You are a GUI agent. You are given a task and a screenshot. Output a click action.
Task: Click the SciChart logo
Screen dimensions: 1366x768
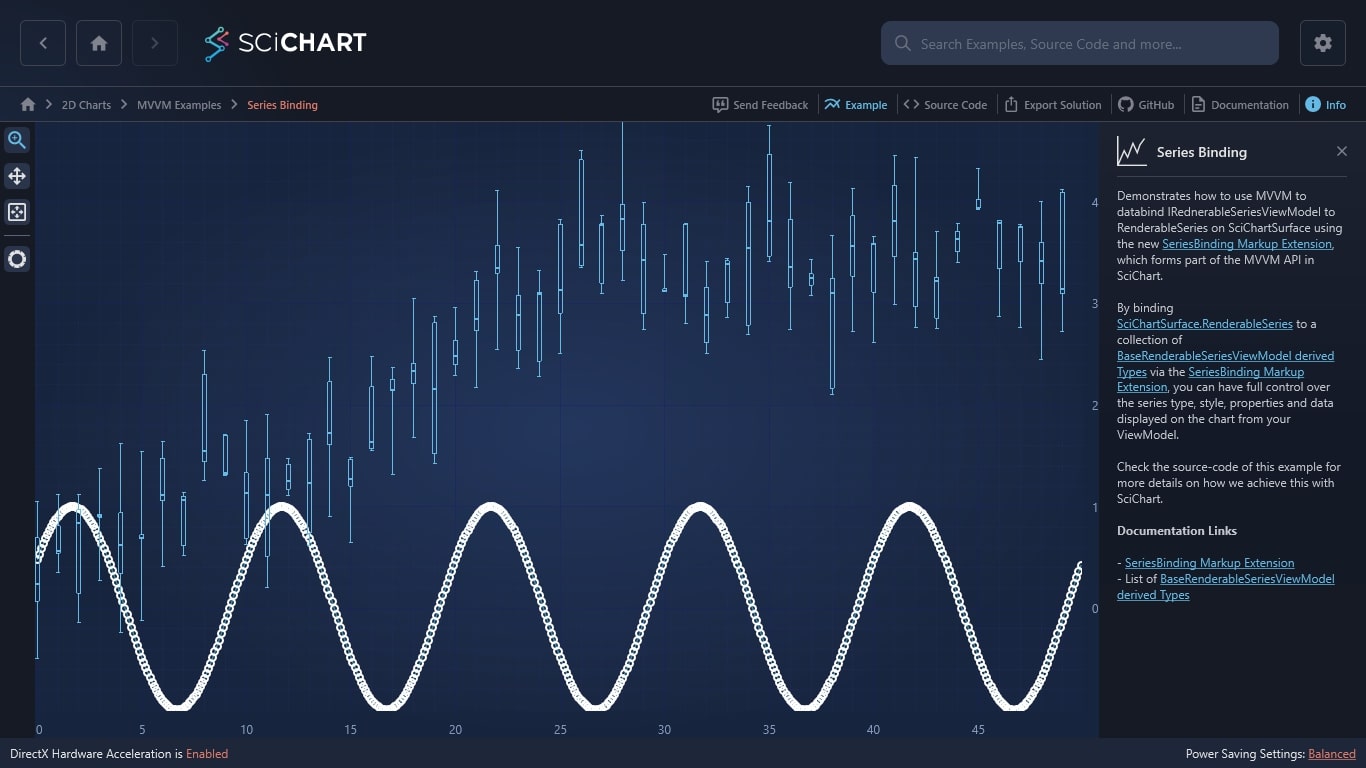pyautogui.click(x=285, y=43)
